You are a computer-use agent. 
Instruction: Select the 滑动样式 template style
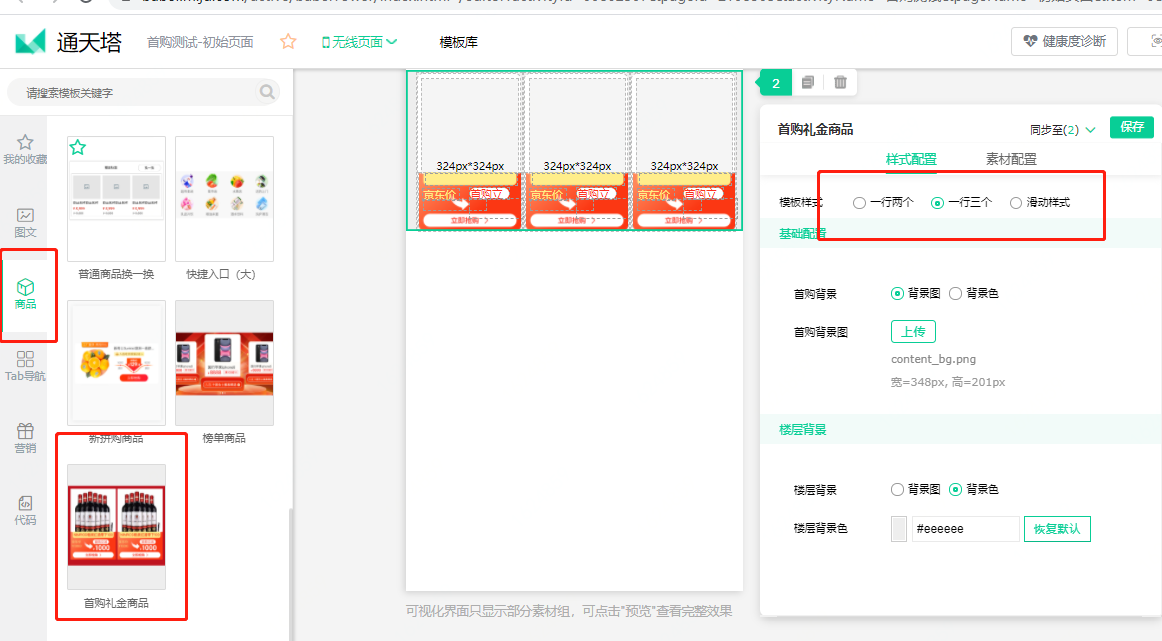click(1016, 201)
